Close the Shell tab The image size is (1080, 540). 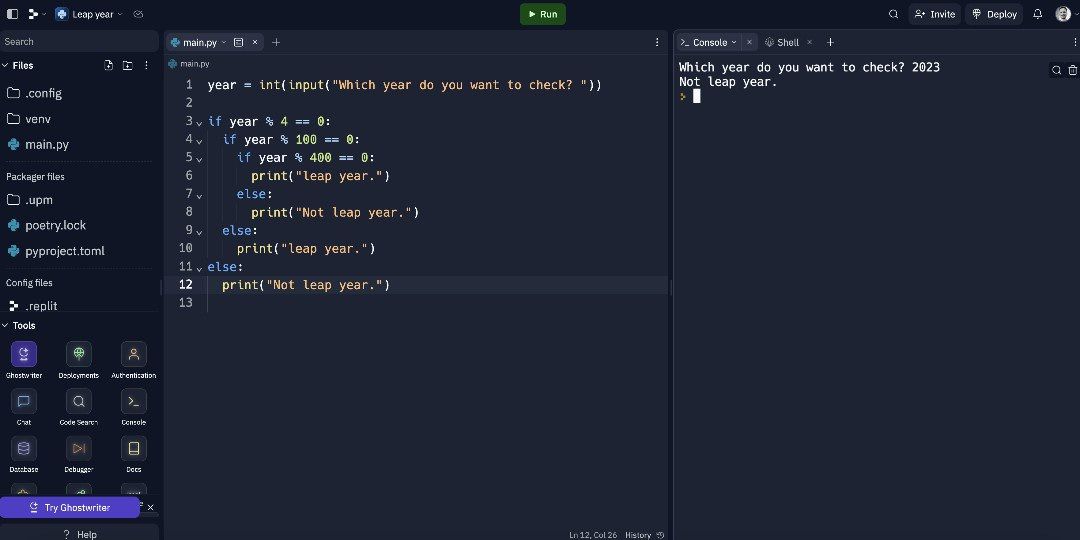coord(809,42)
